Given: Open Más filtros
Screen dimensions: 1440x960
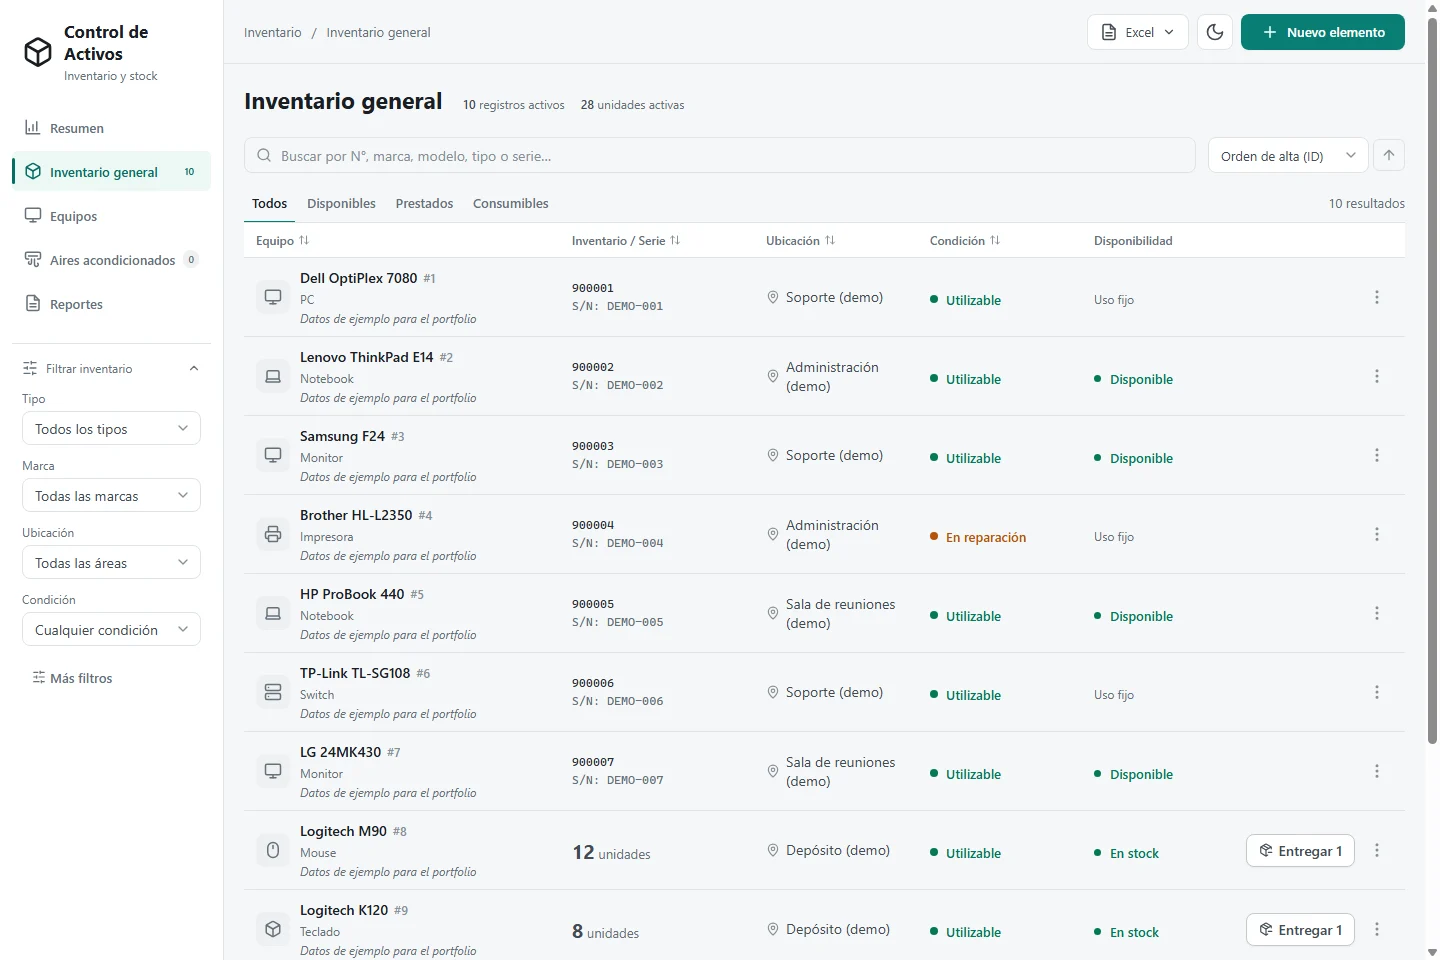Looking at the screenshot, I should 72,678.
